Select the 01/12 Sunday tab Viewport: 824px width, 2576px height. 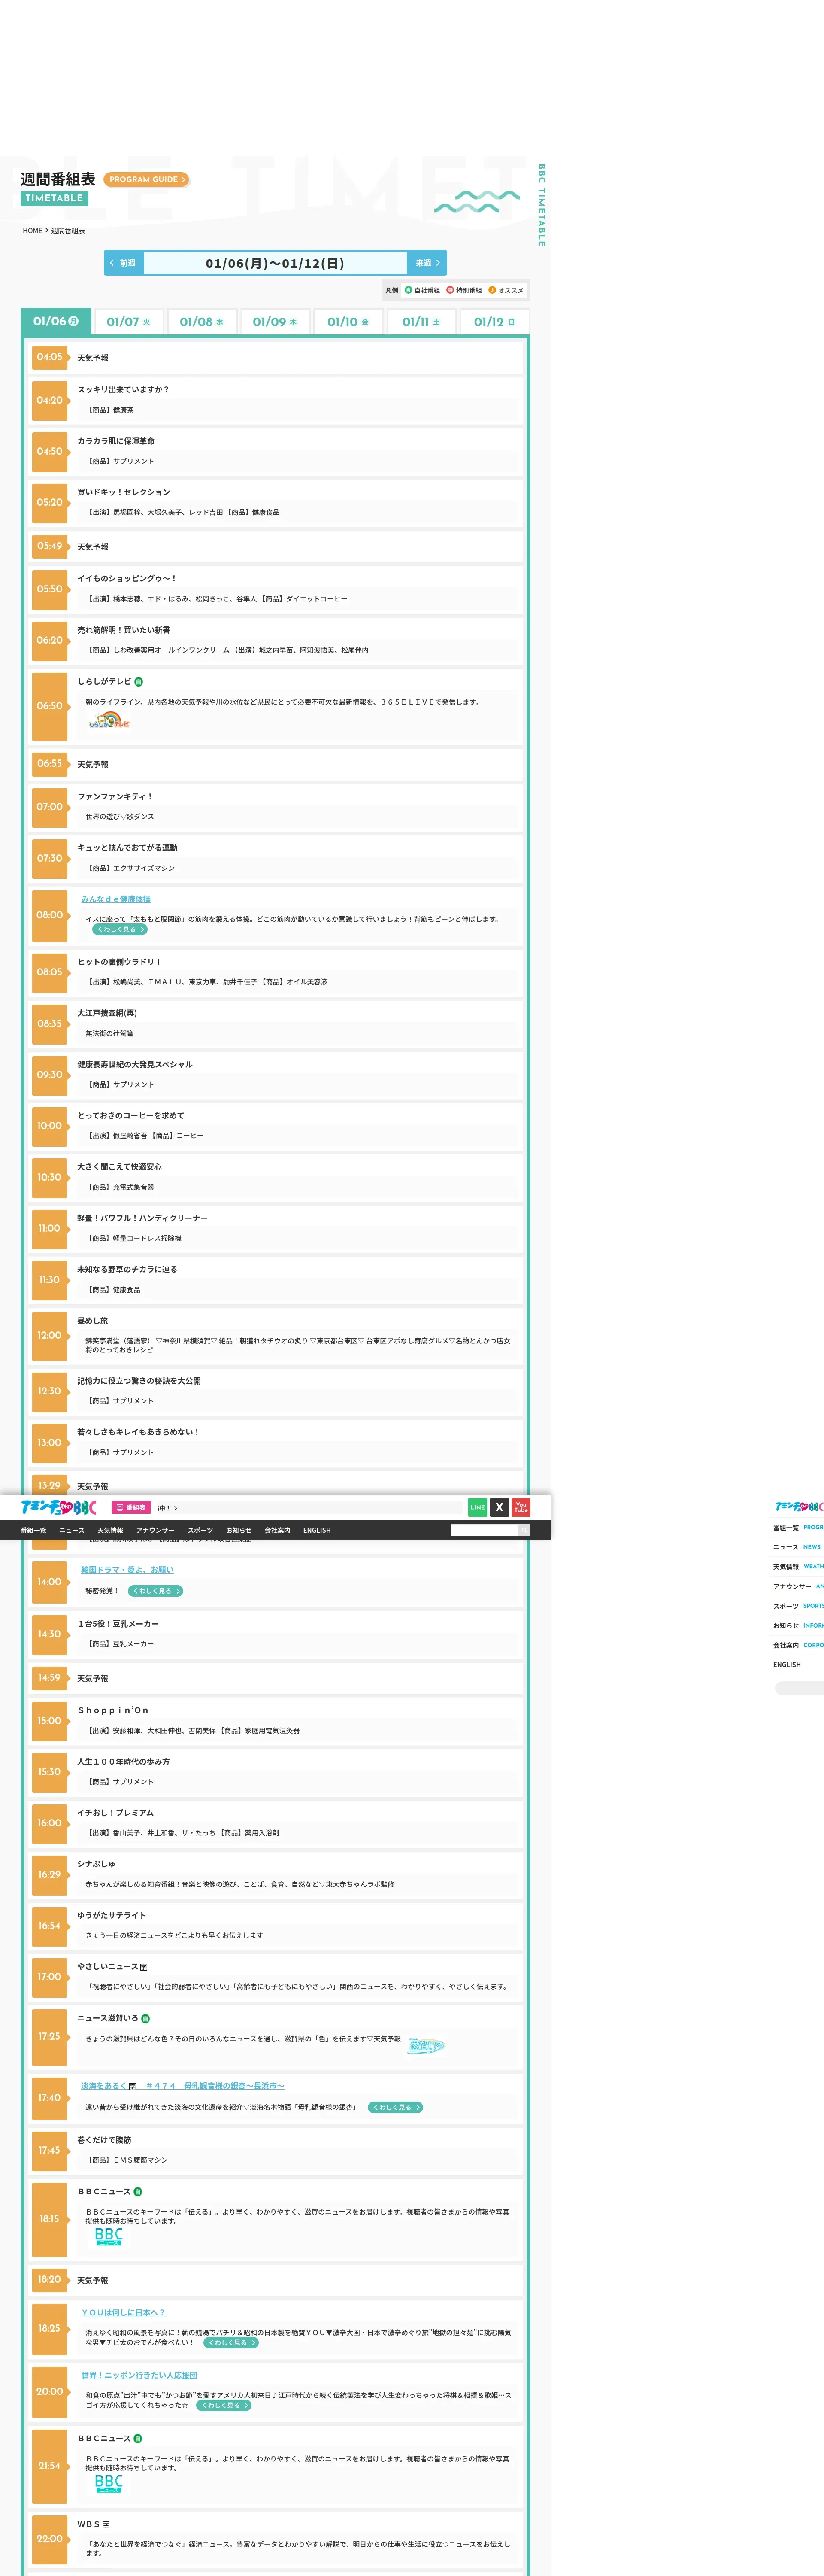pos(494,322)
